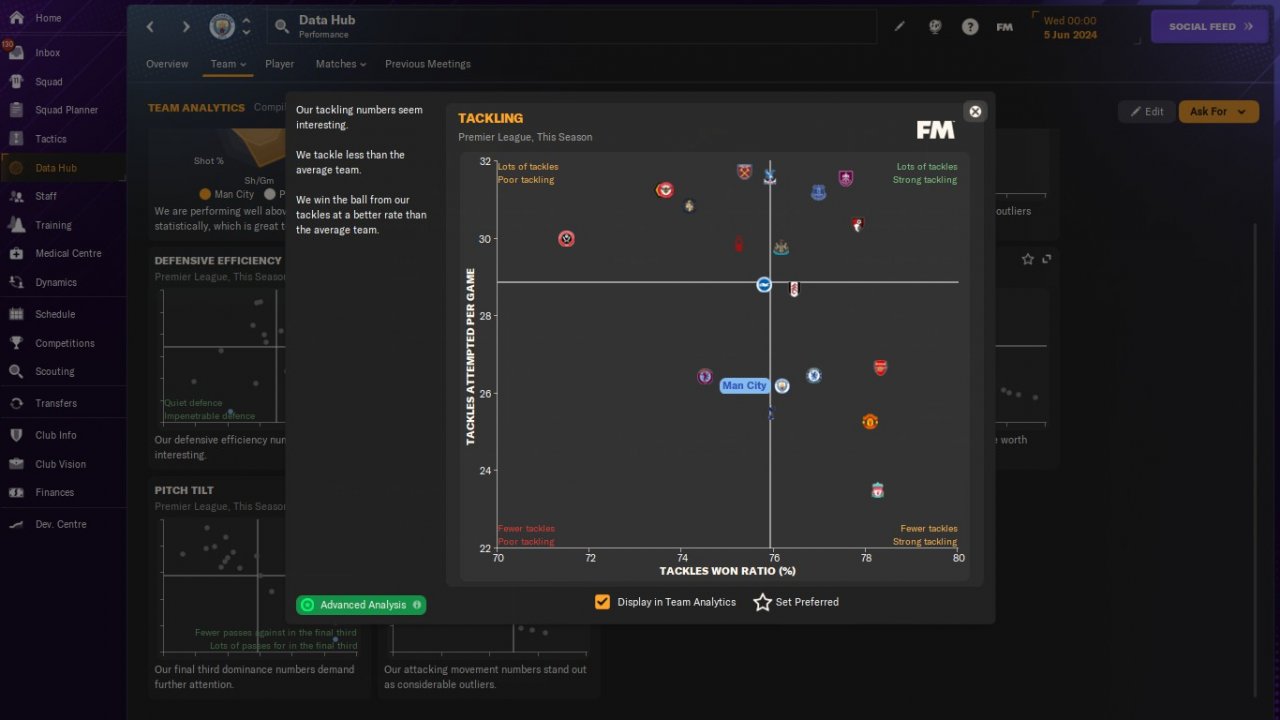1280x720 pixels.
Task: Open the Social Feed panel
Action: pyautogui.click(x=1211, y=27)
